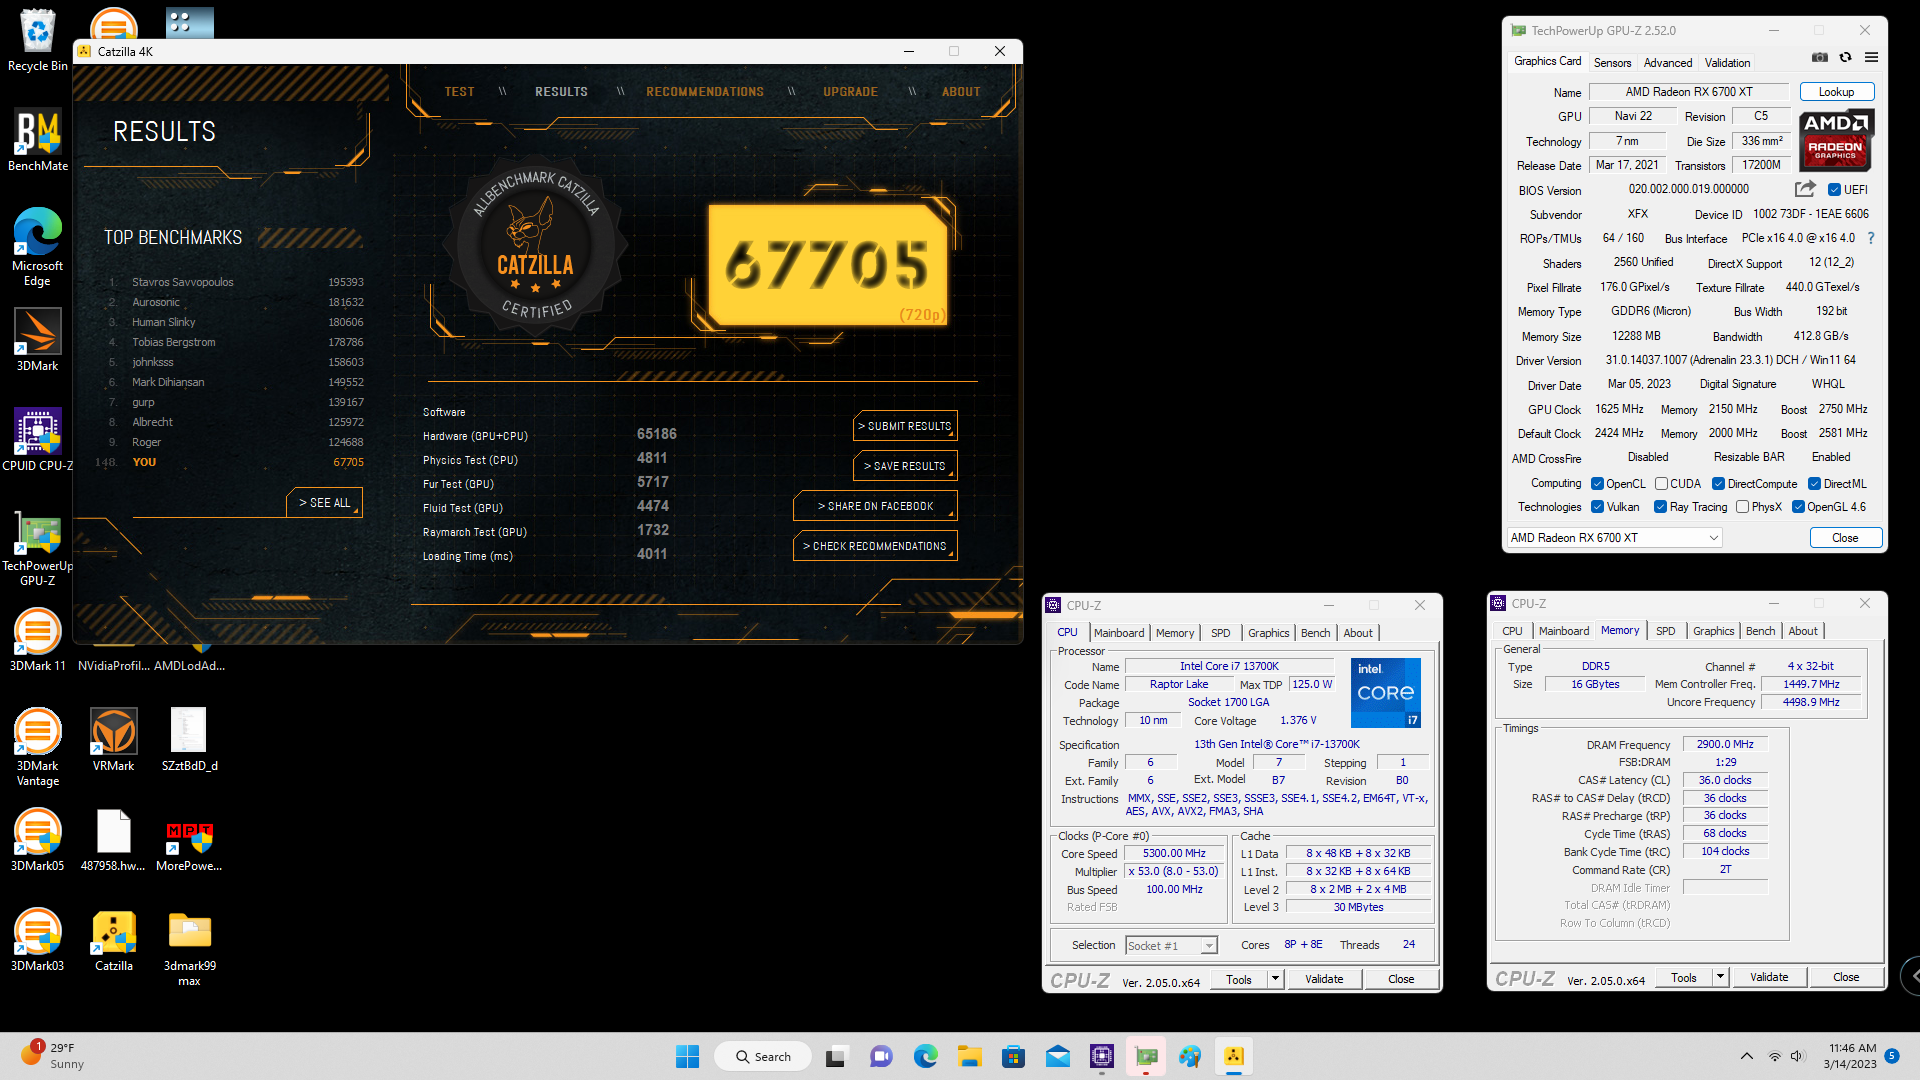Image resolution: width=1920 pixels, height=1080 pixels.
Task: Open clock and date in system tray
Action: pyautogui.click(x=1851, y=1056)
